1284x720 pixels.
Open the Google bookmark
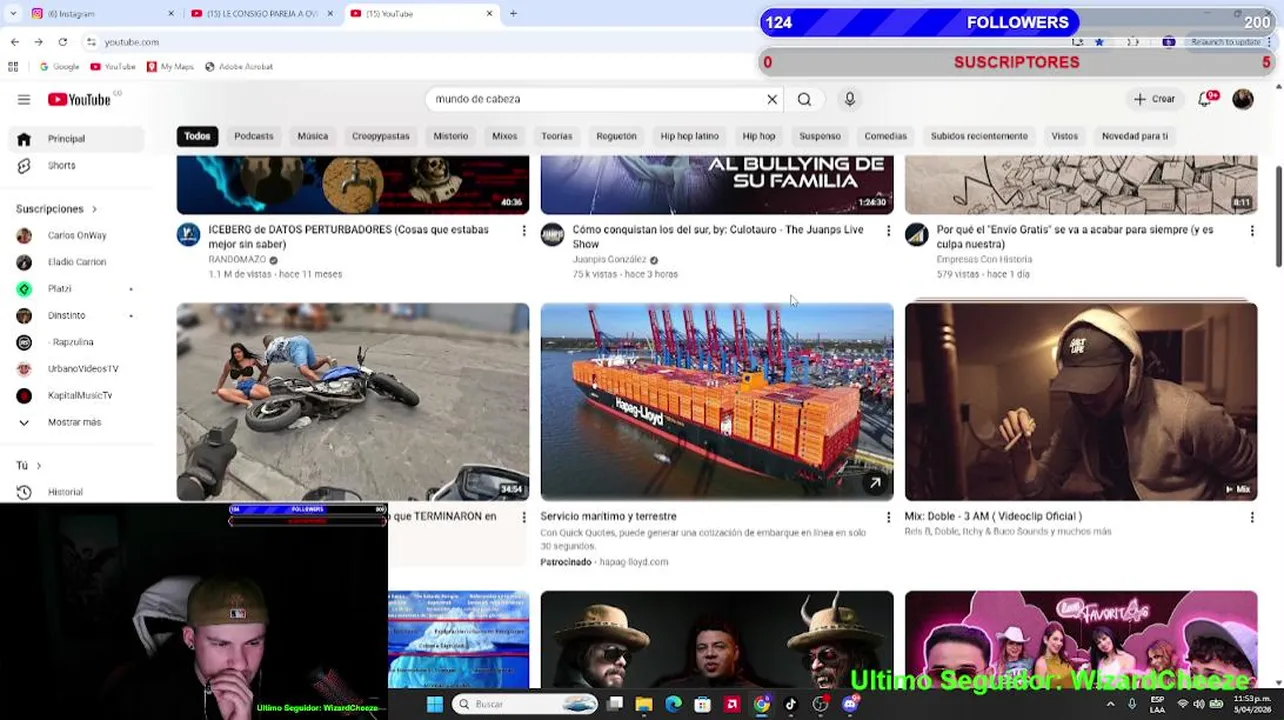59,67
